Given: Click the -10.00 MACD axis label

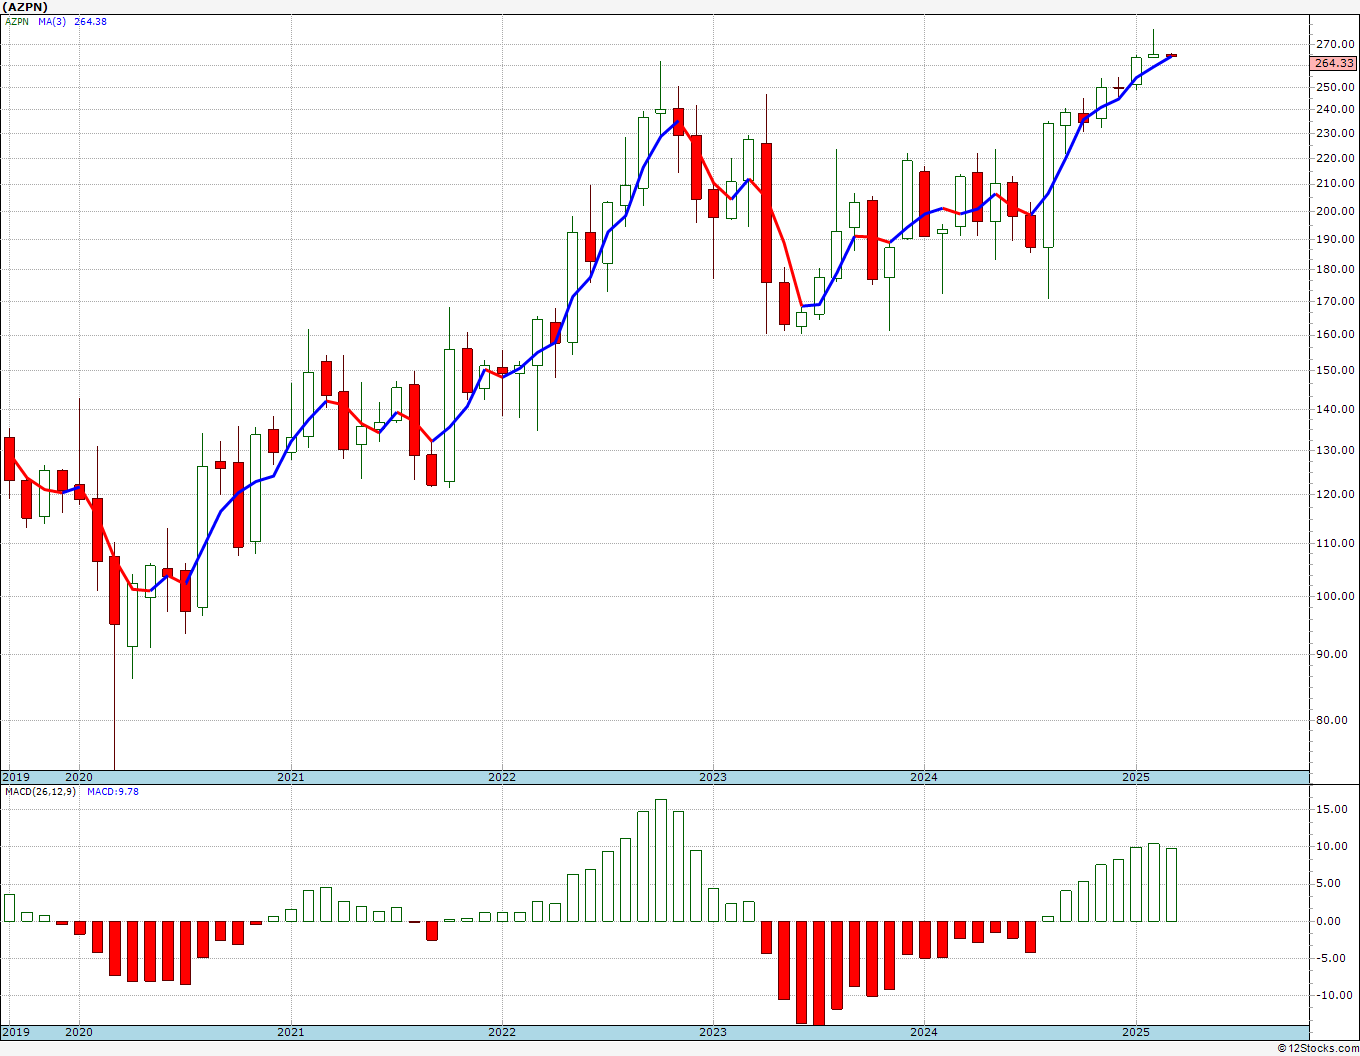Looking at the screenshot, I should 1336,995.
